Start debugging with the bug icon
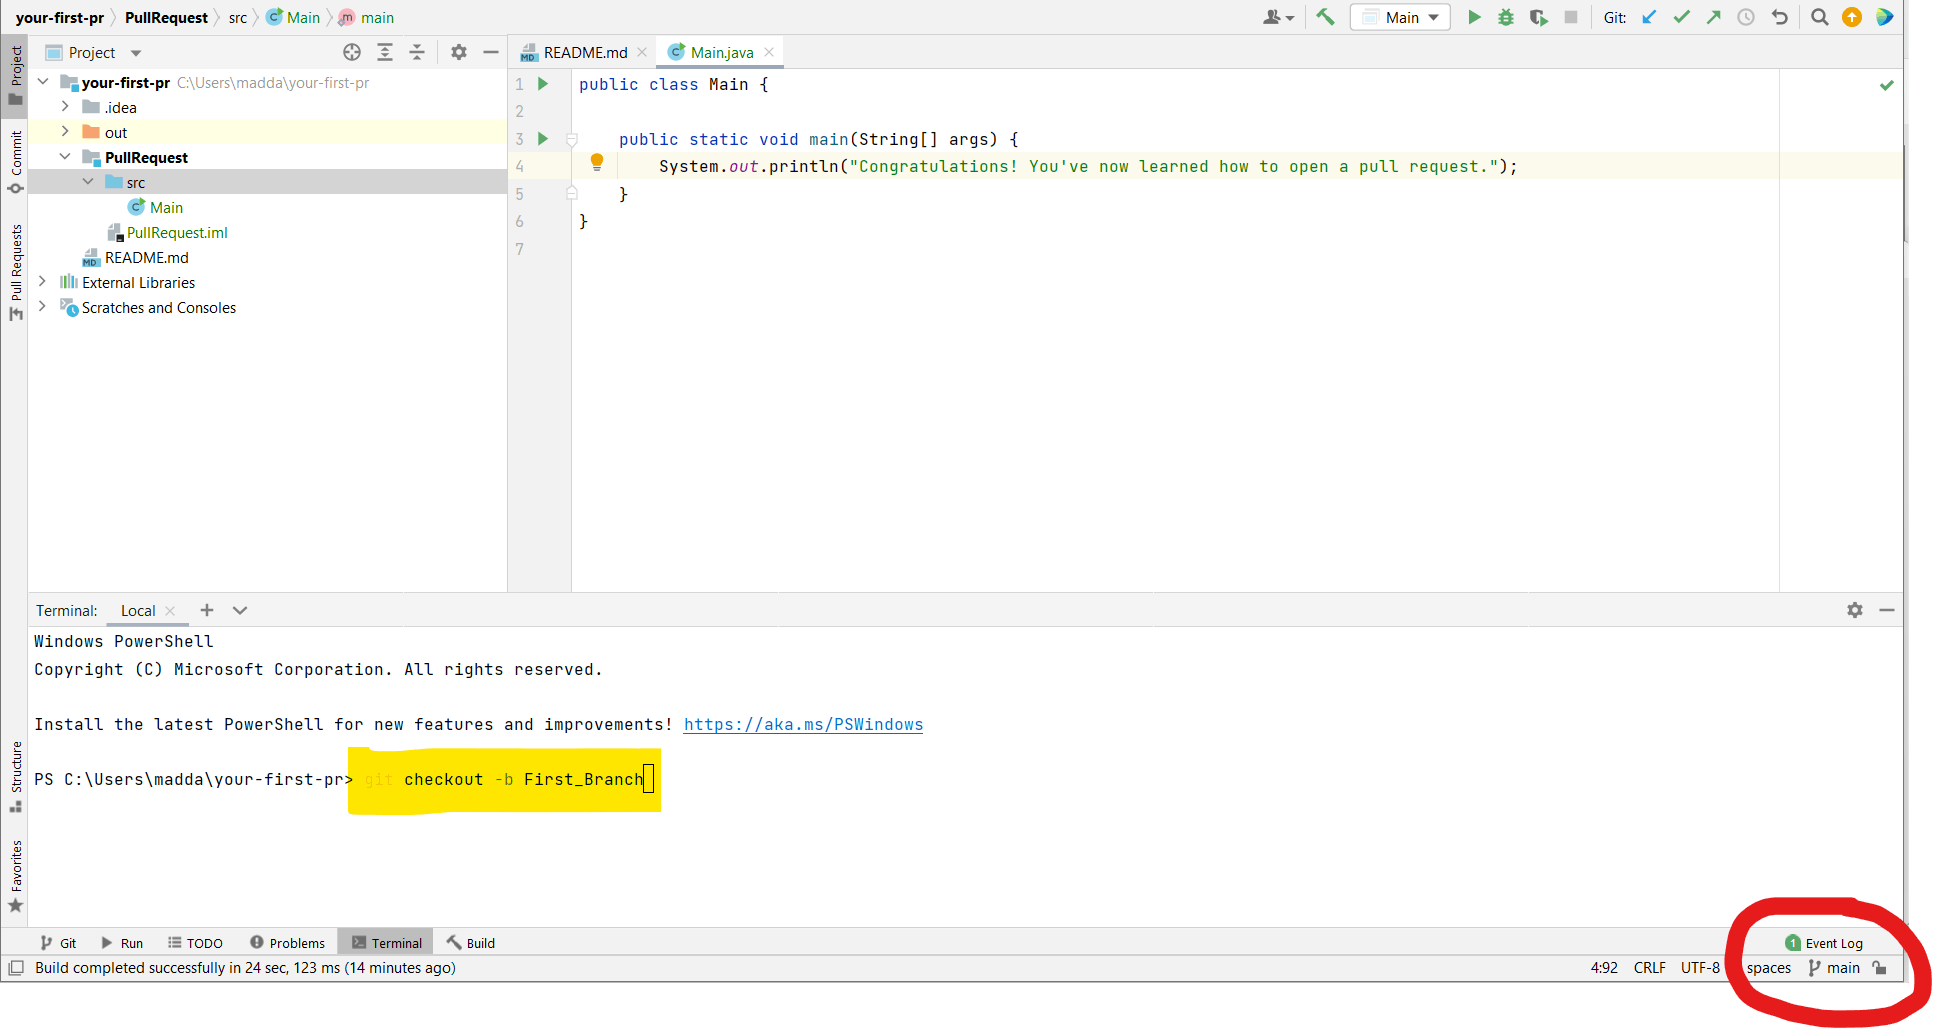 point(1505,17)
